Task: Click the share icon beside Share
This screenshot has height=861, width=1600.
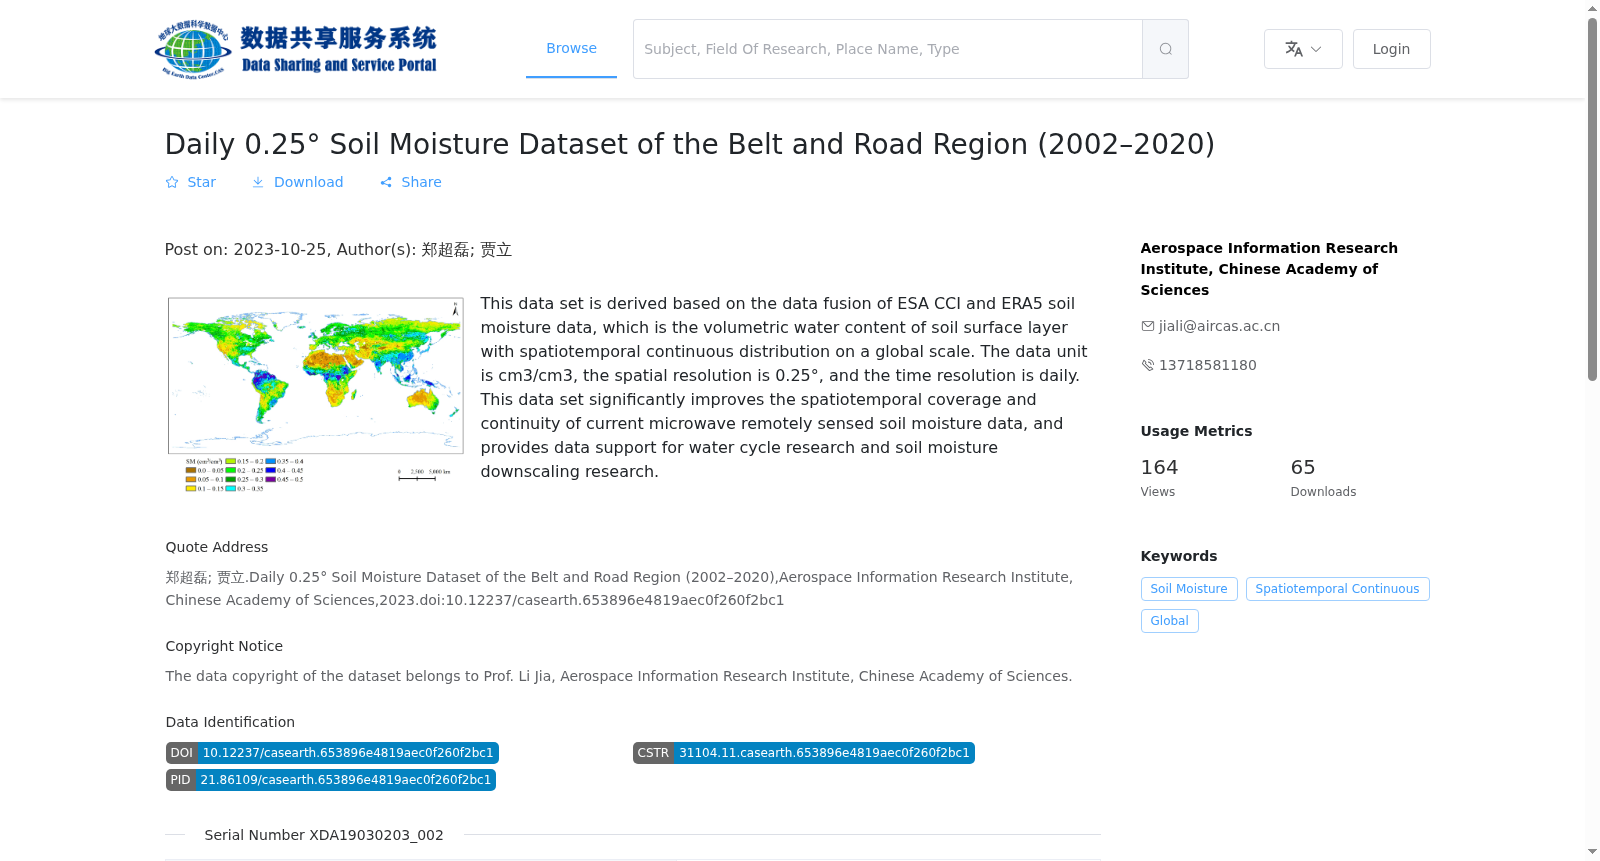Action: tap(386, 182)
